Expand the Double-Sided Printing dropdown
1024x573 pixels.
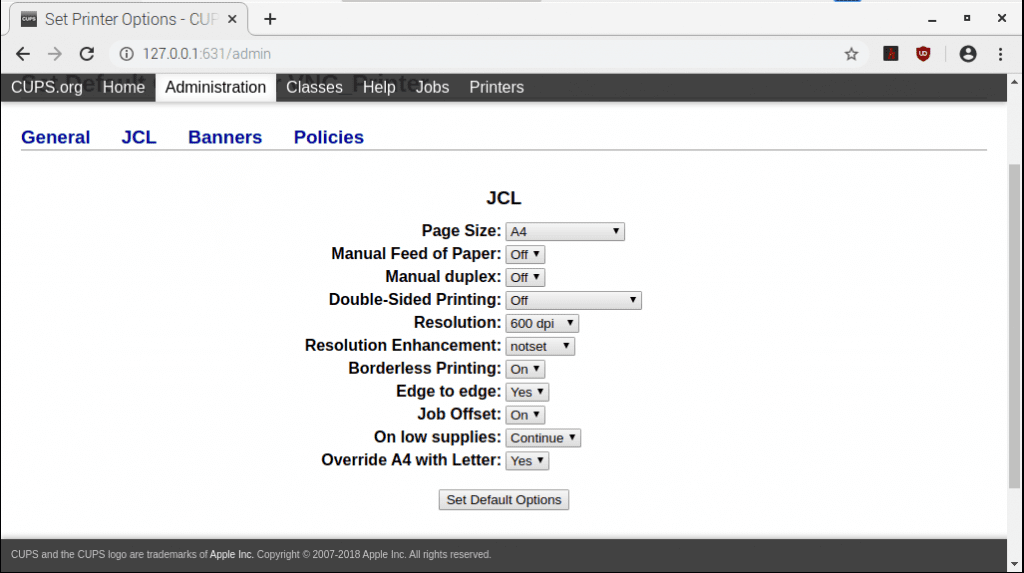[573, 301]
